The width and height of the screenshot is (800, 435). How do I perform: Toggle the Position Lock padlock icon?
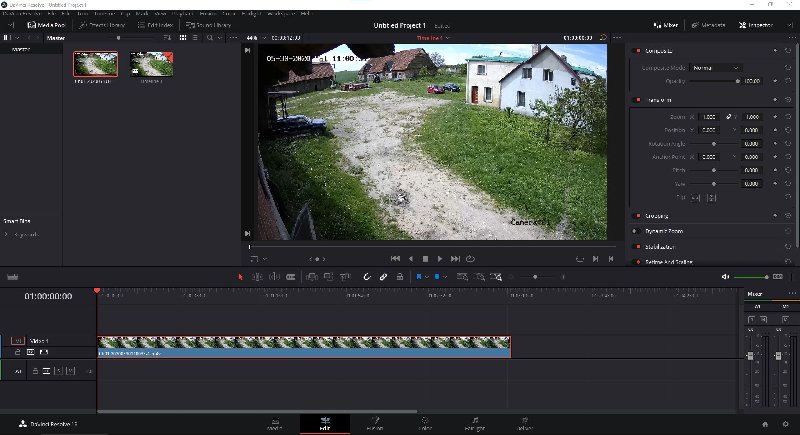[400, 277]
